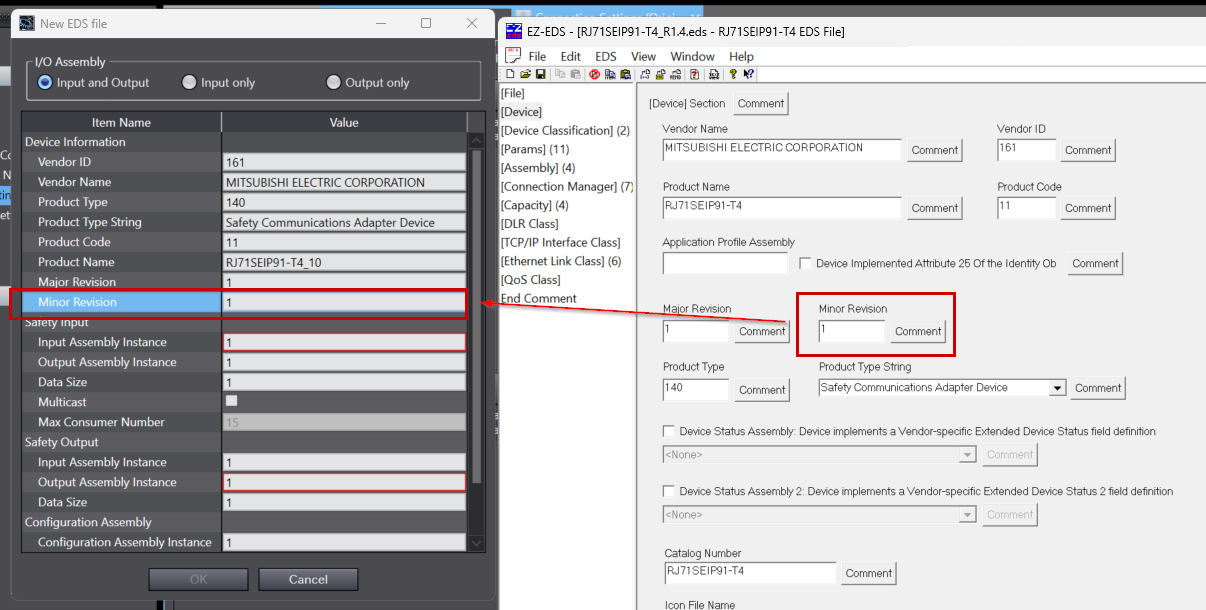Screen dimensions: 1206x610
Task: Select the [File] section in the tree
Action: tap(512, 93)
